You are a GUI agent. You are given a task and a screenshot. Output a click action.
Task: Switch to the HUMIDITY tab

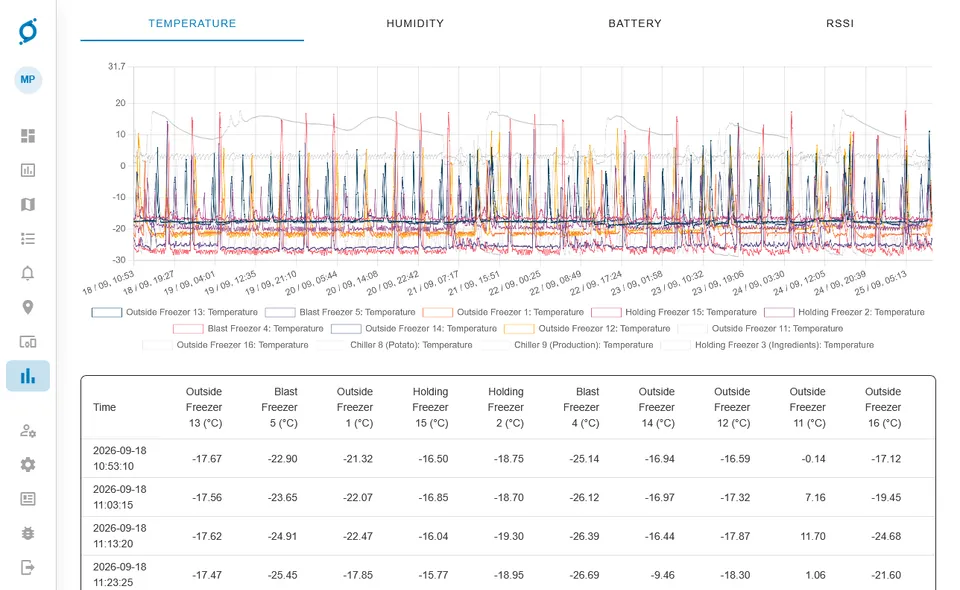coord(414,23)
